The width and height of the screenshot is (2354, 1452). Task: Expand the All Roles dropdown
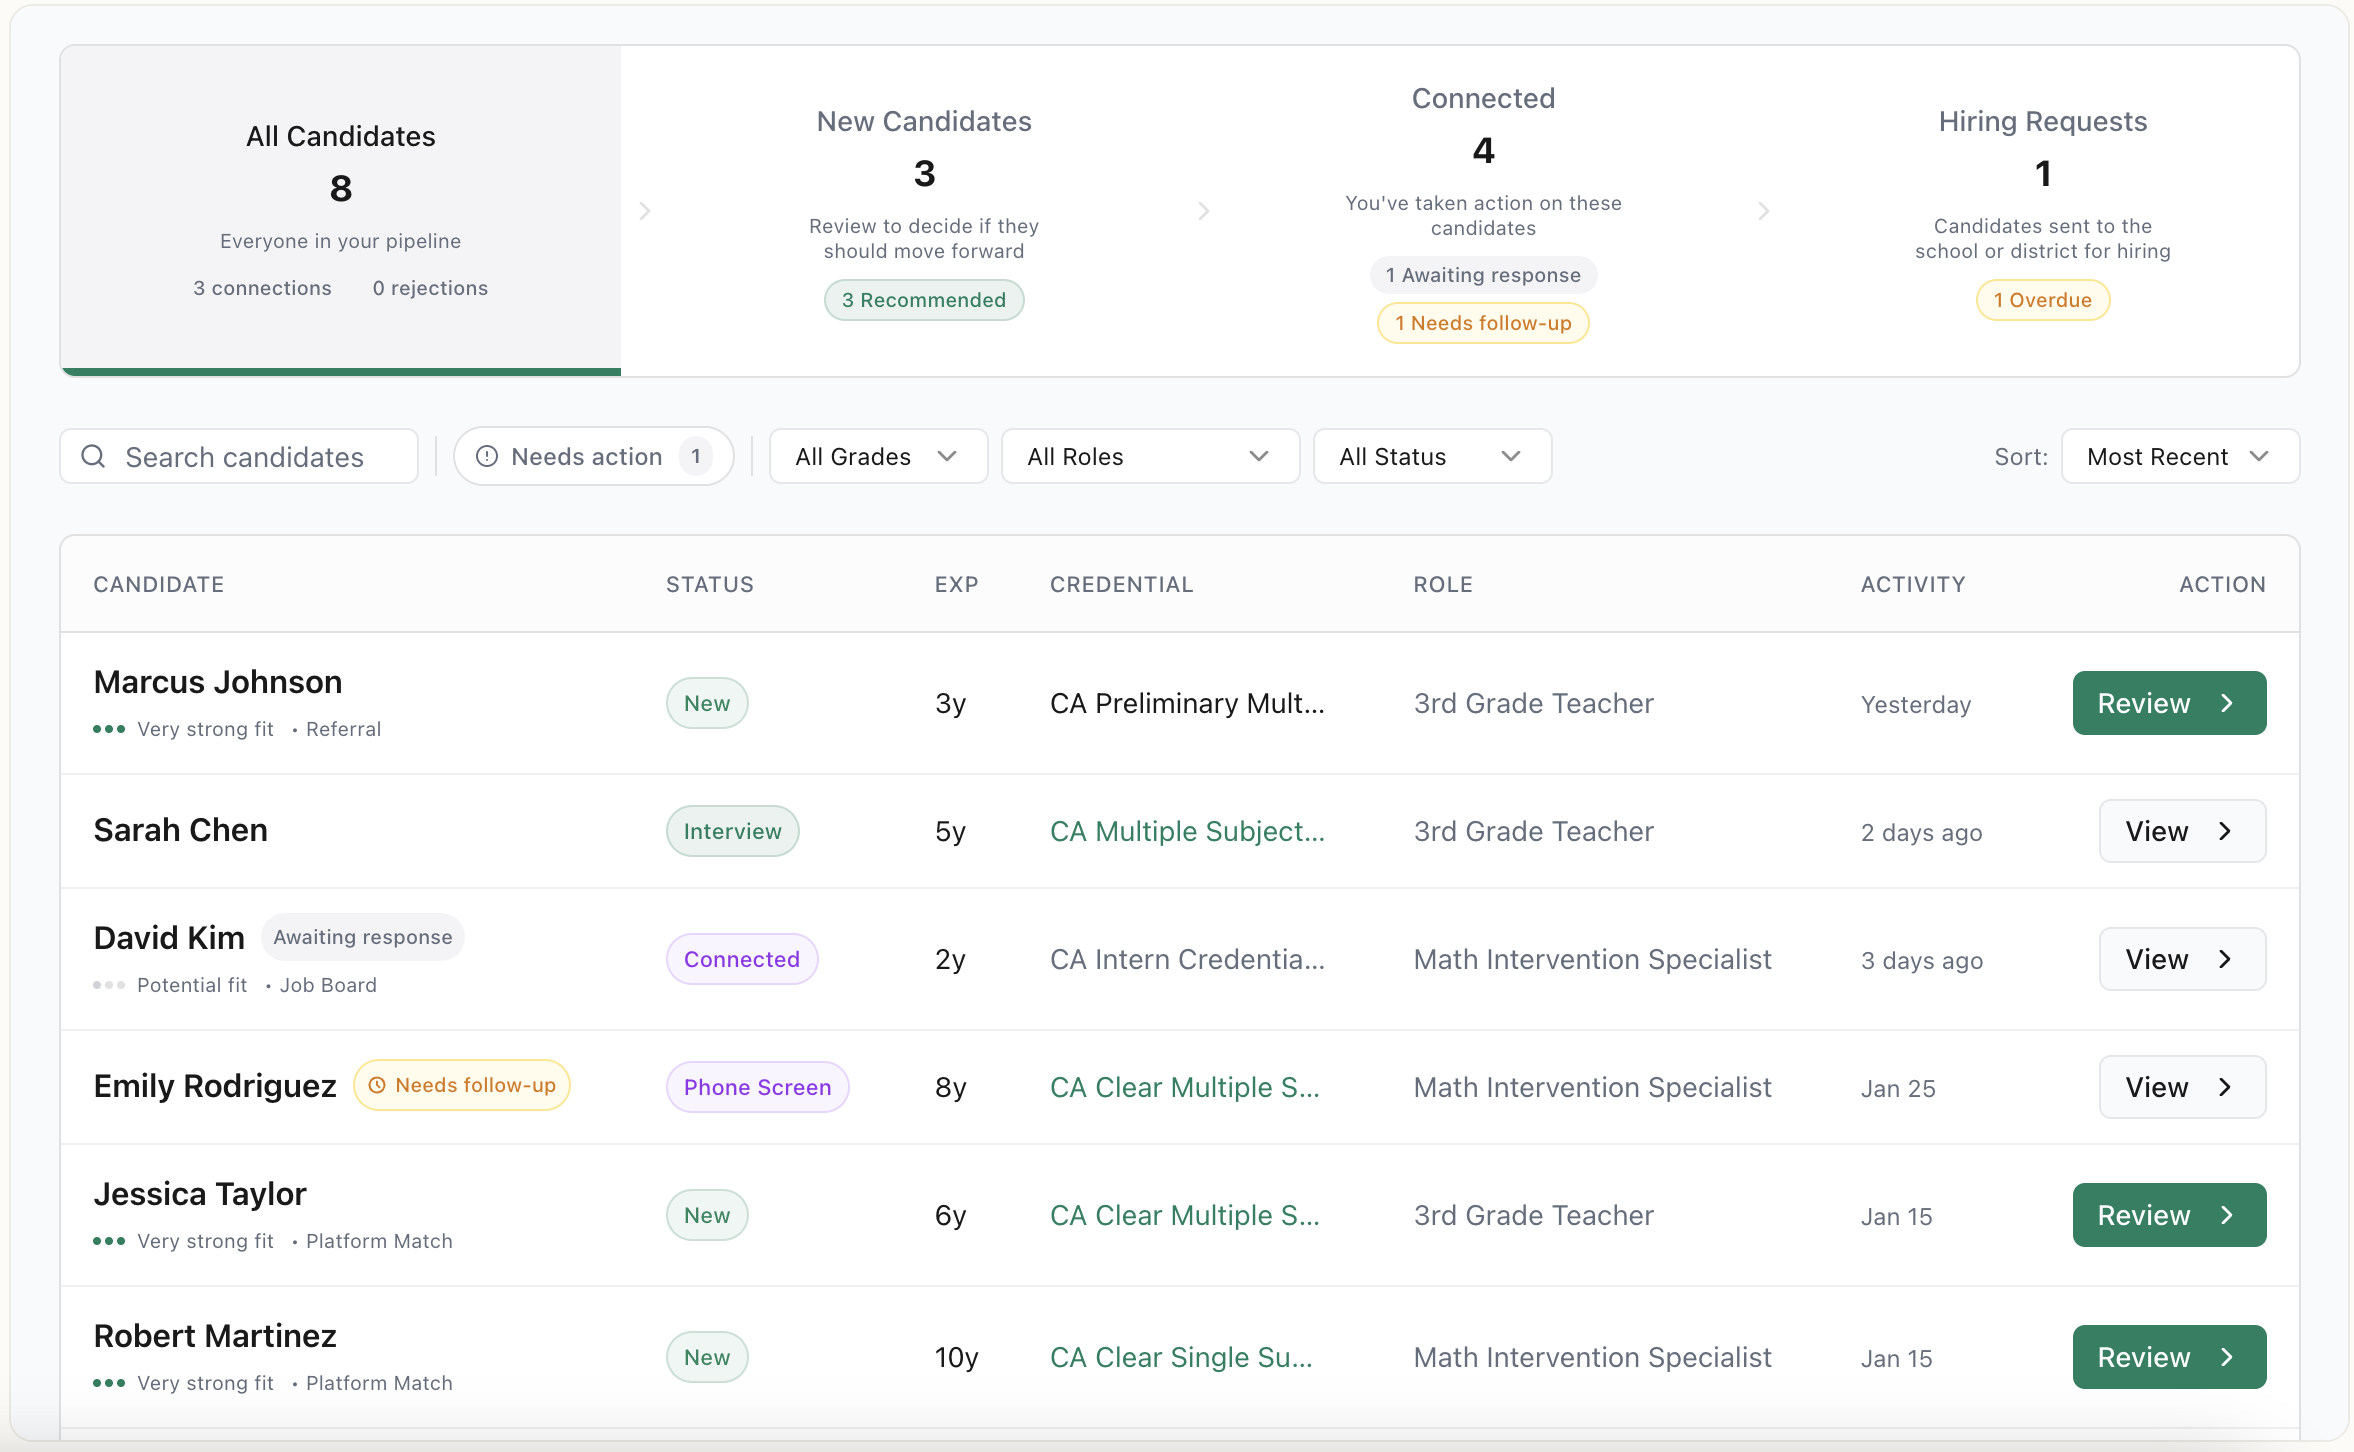(x=1149, y=457)
